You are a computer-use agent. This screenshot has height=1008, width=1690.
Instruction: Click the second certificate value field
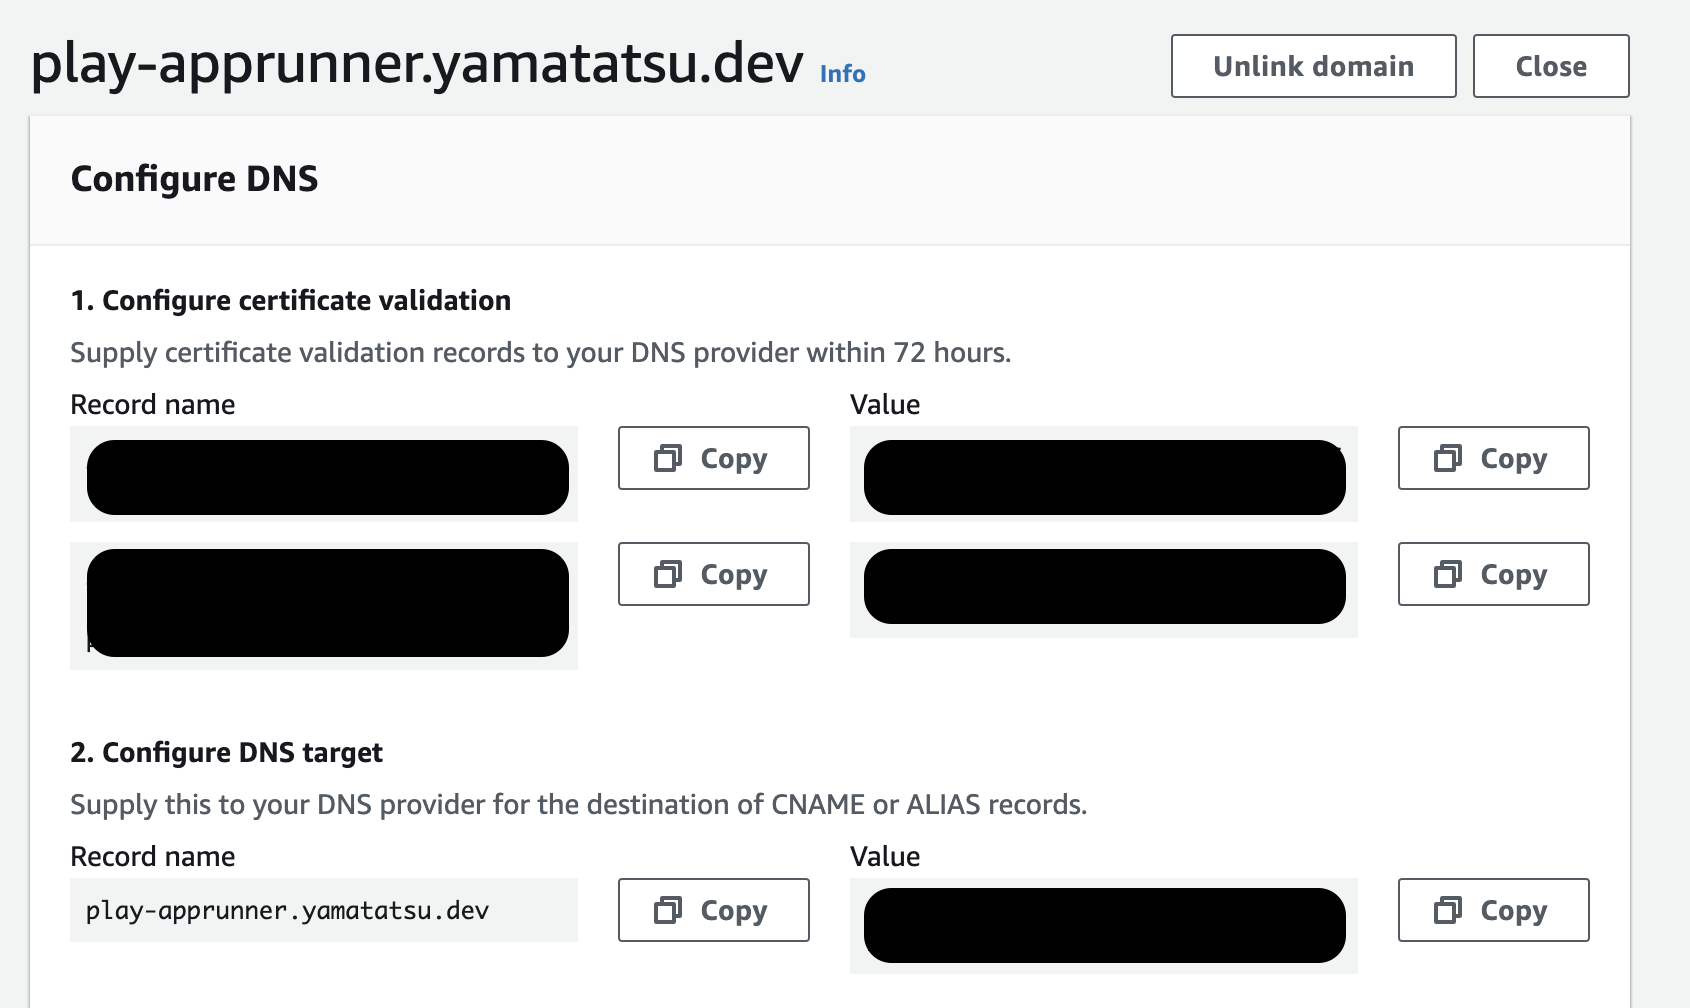tap(1103, 588)
